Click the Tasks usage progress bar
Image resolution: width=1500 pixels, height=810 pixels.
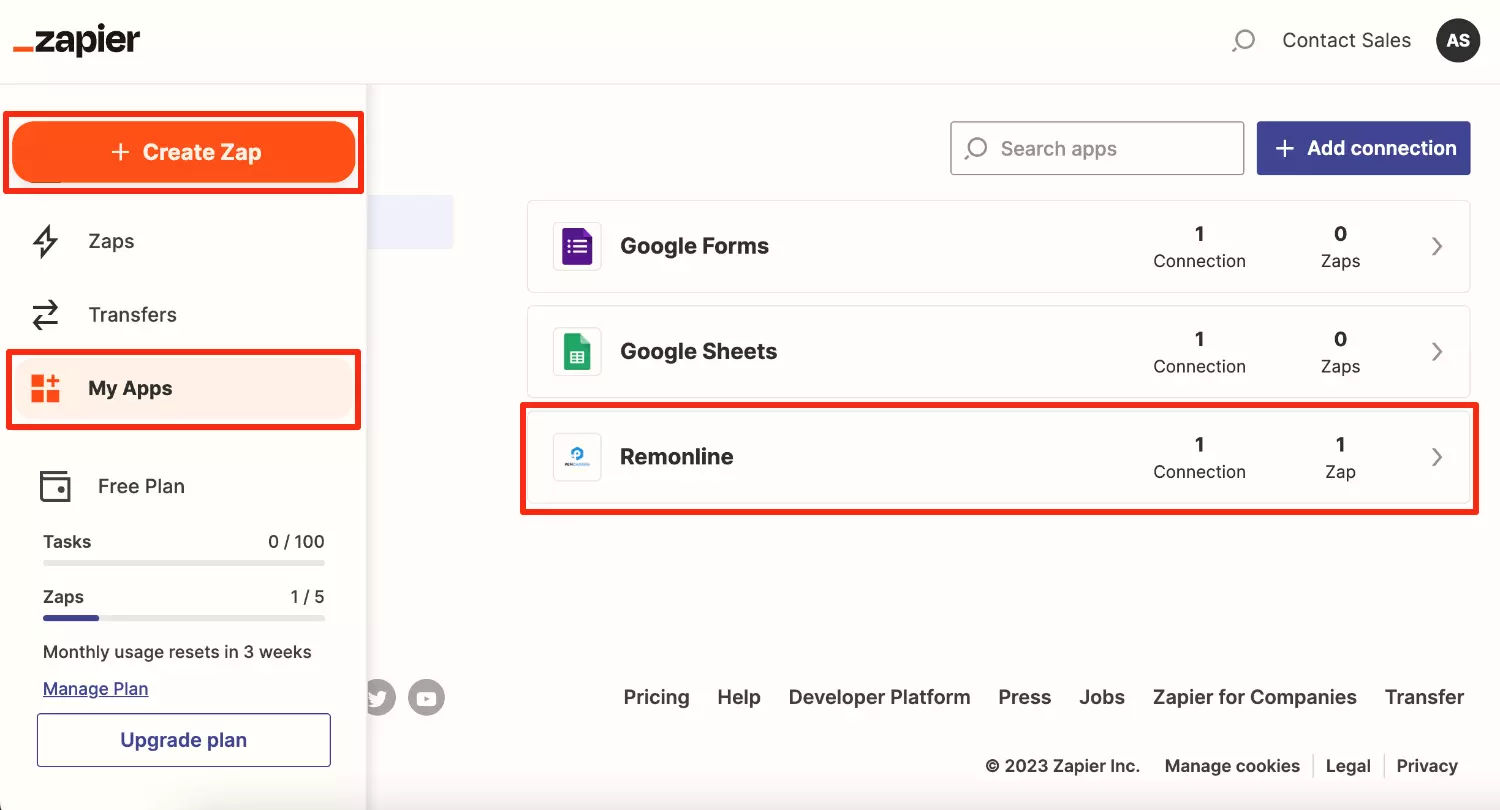coord(184,563)
